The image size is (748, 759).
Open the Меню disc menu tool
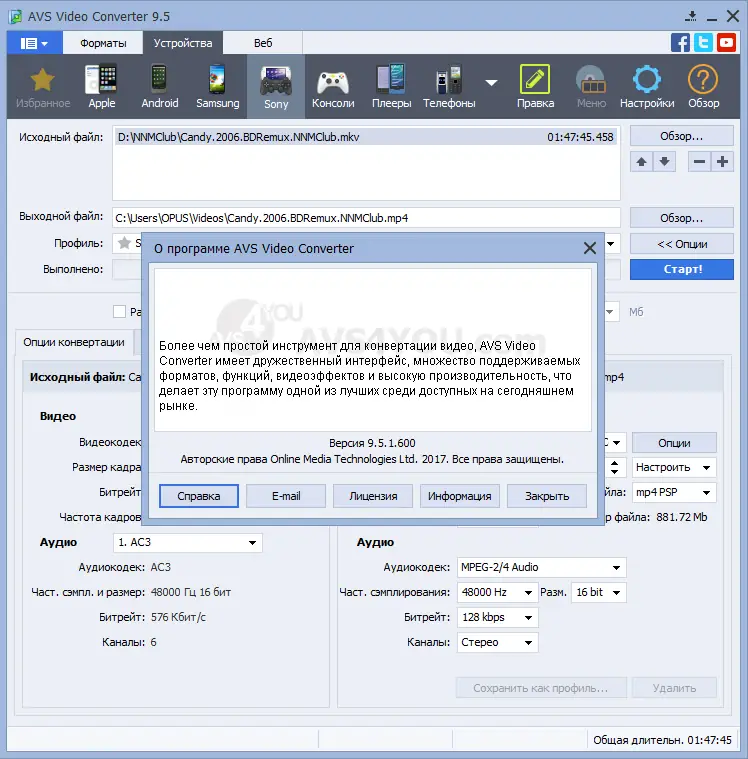coord(591,87)
